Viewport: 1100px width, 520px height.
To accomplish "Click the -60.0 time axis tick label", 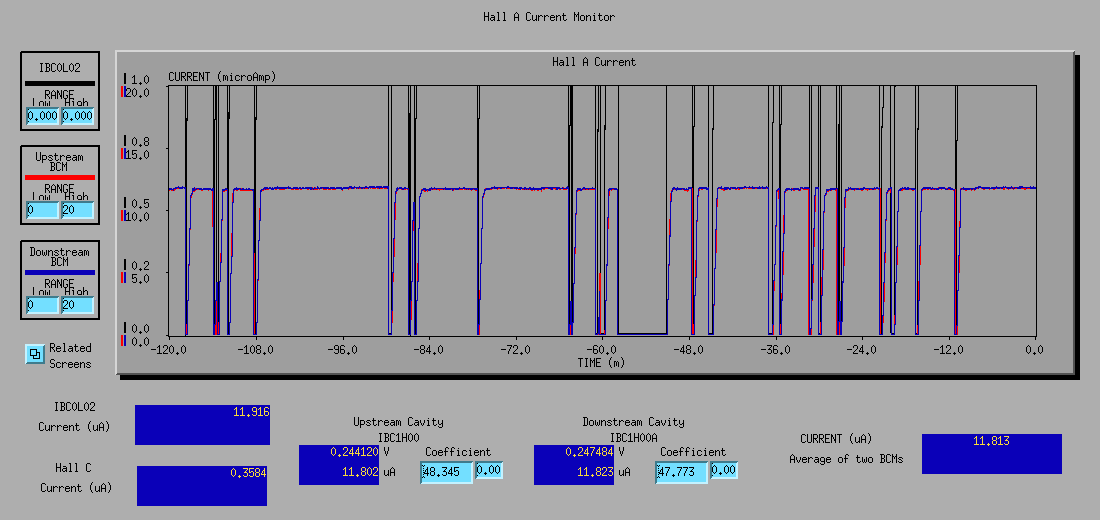I will coord(601,349).
